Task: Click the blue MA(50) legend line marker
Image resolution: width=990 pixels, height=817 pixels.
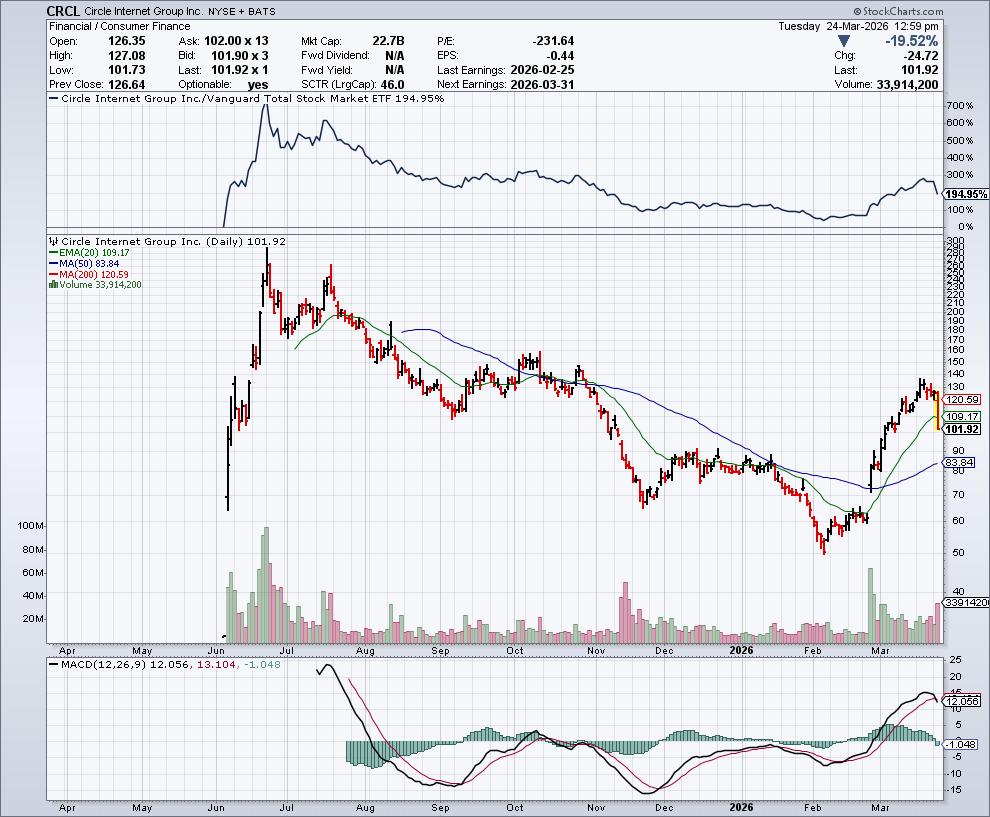Action: (52, 264)
